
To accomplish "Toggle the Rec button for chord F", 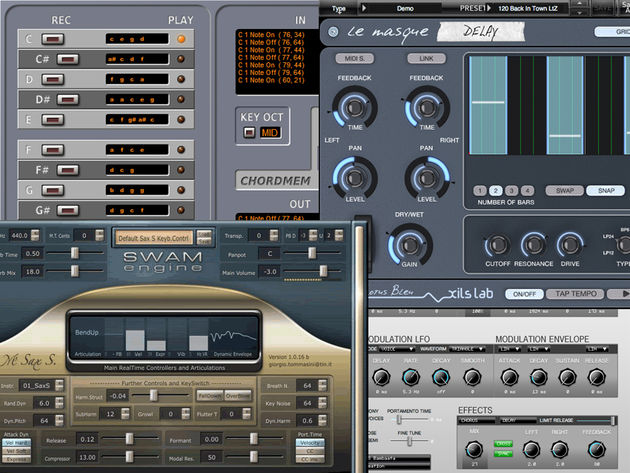I will (53, 150).
